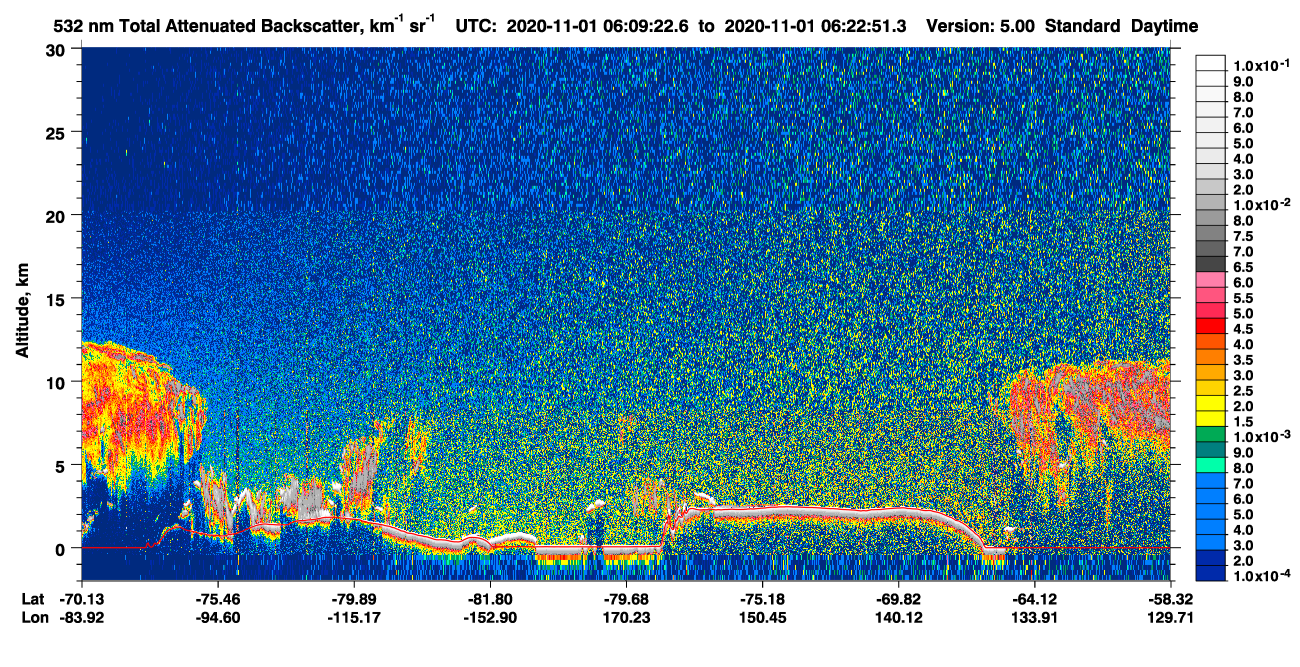Click the latitude value -79.68
The height and width of the screenshot is (667, 1300).
pos(626,599)
